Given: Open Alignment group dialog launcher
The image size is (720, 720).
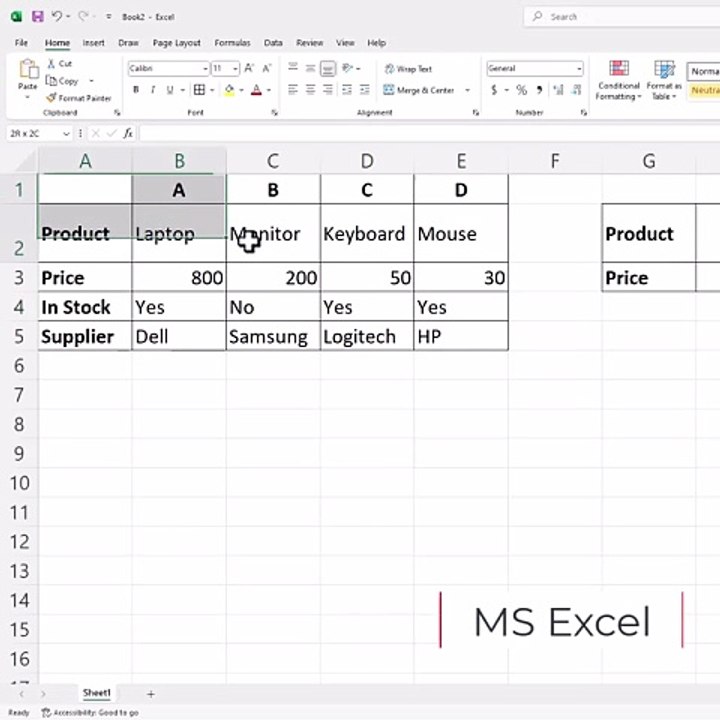Looking at the screenshot, I should coord(476,112).
